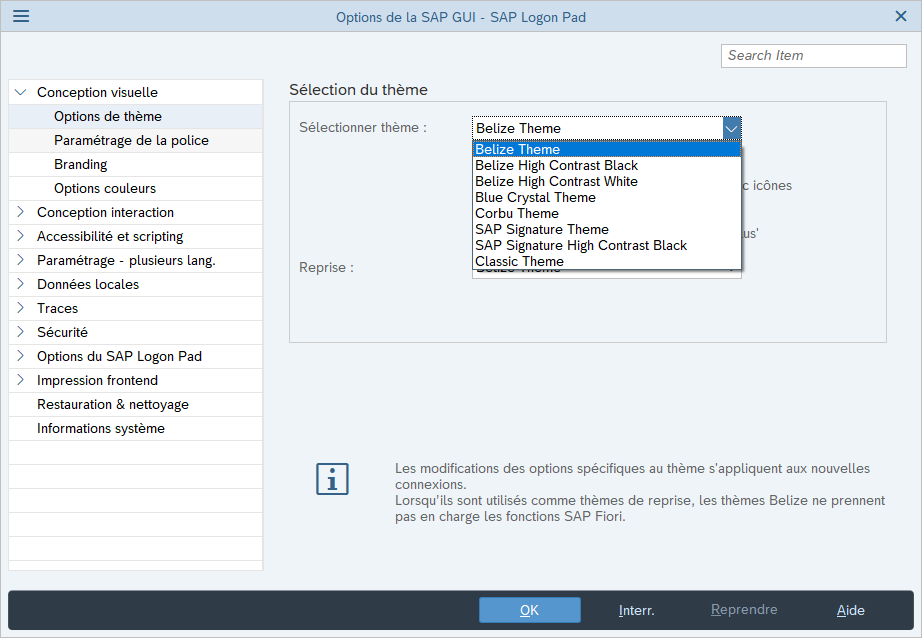Click the information icon beside the note
This screenshot has width=922, height=638.
click(x=332, y=479)
